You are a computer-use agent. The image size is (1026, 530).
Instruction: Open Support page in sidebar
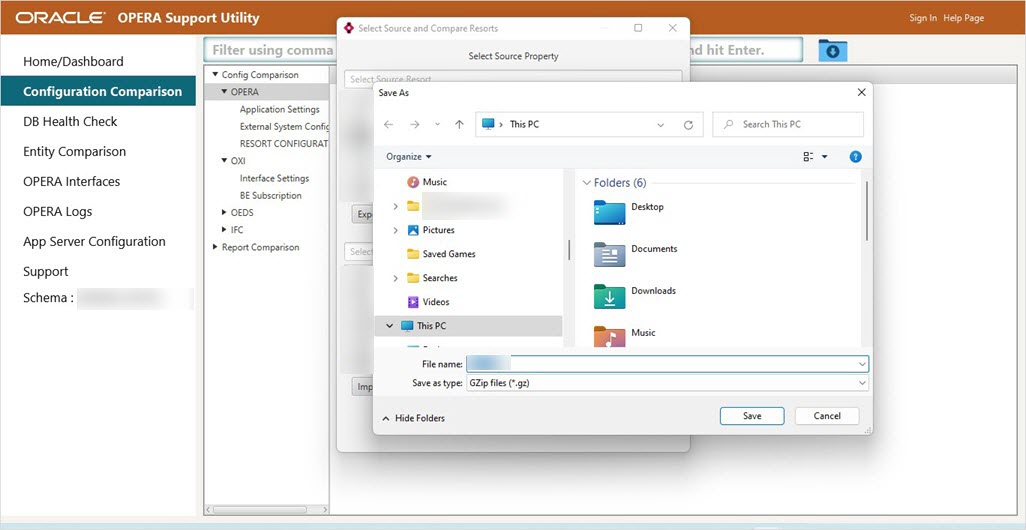[46, 272]
